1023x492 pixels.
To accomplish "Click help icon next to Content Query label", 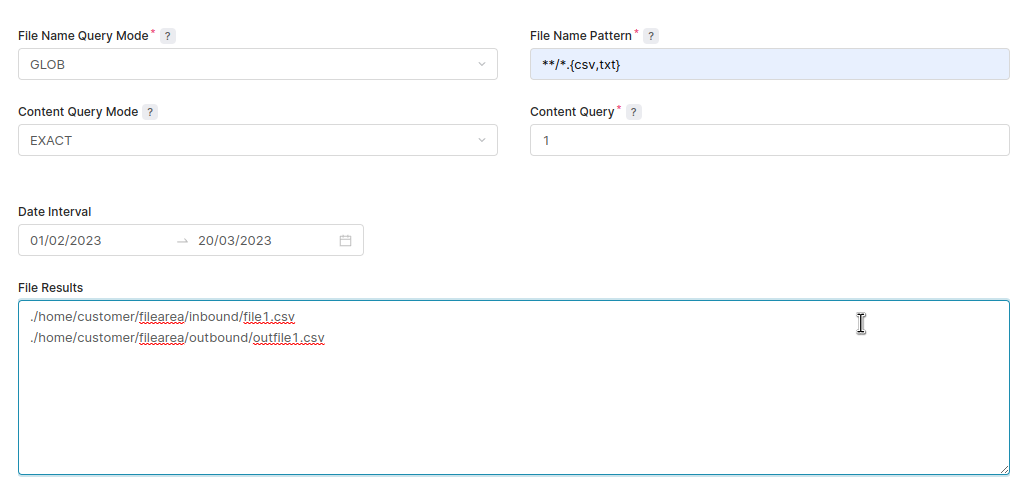I will [633, 112].
